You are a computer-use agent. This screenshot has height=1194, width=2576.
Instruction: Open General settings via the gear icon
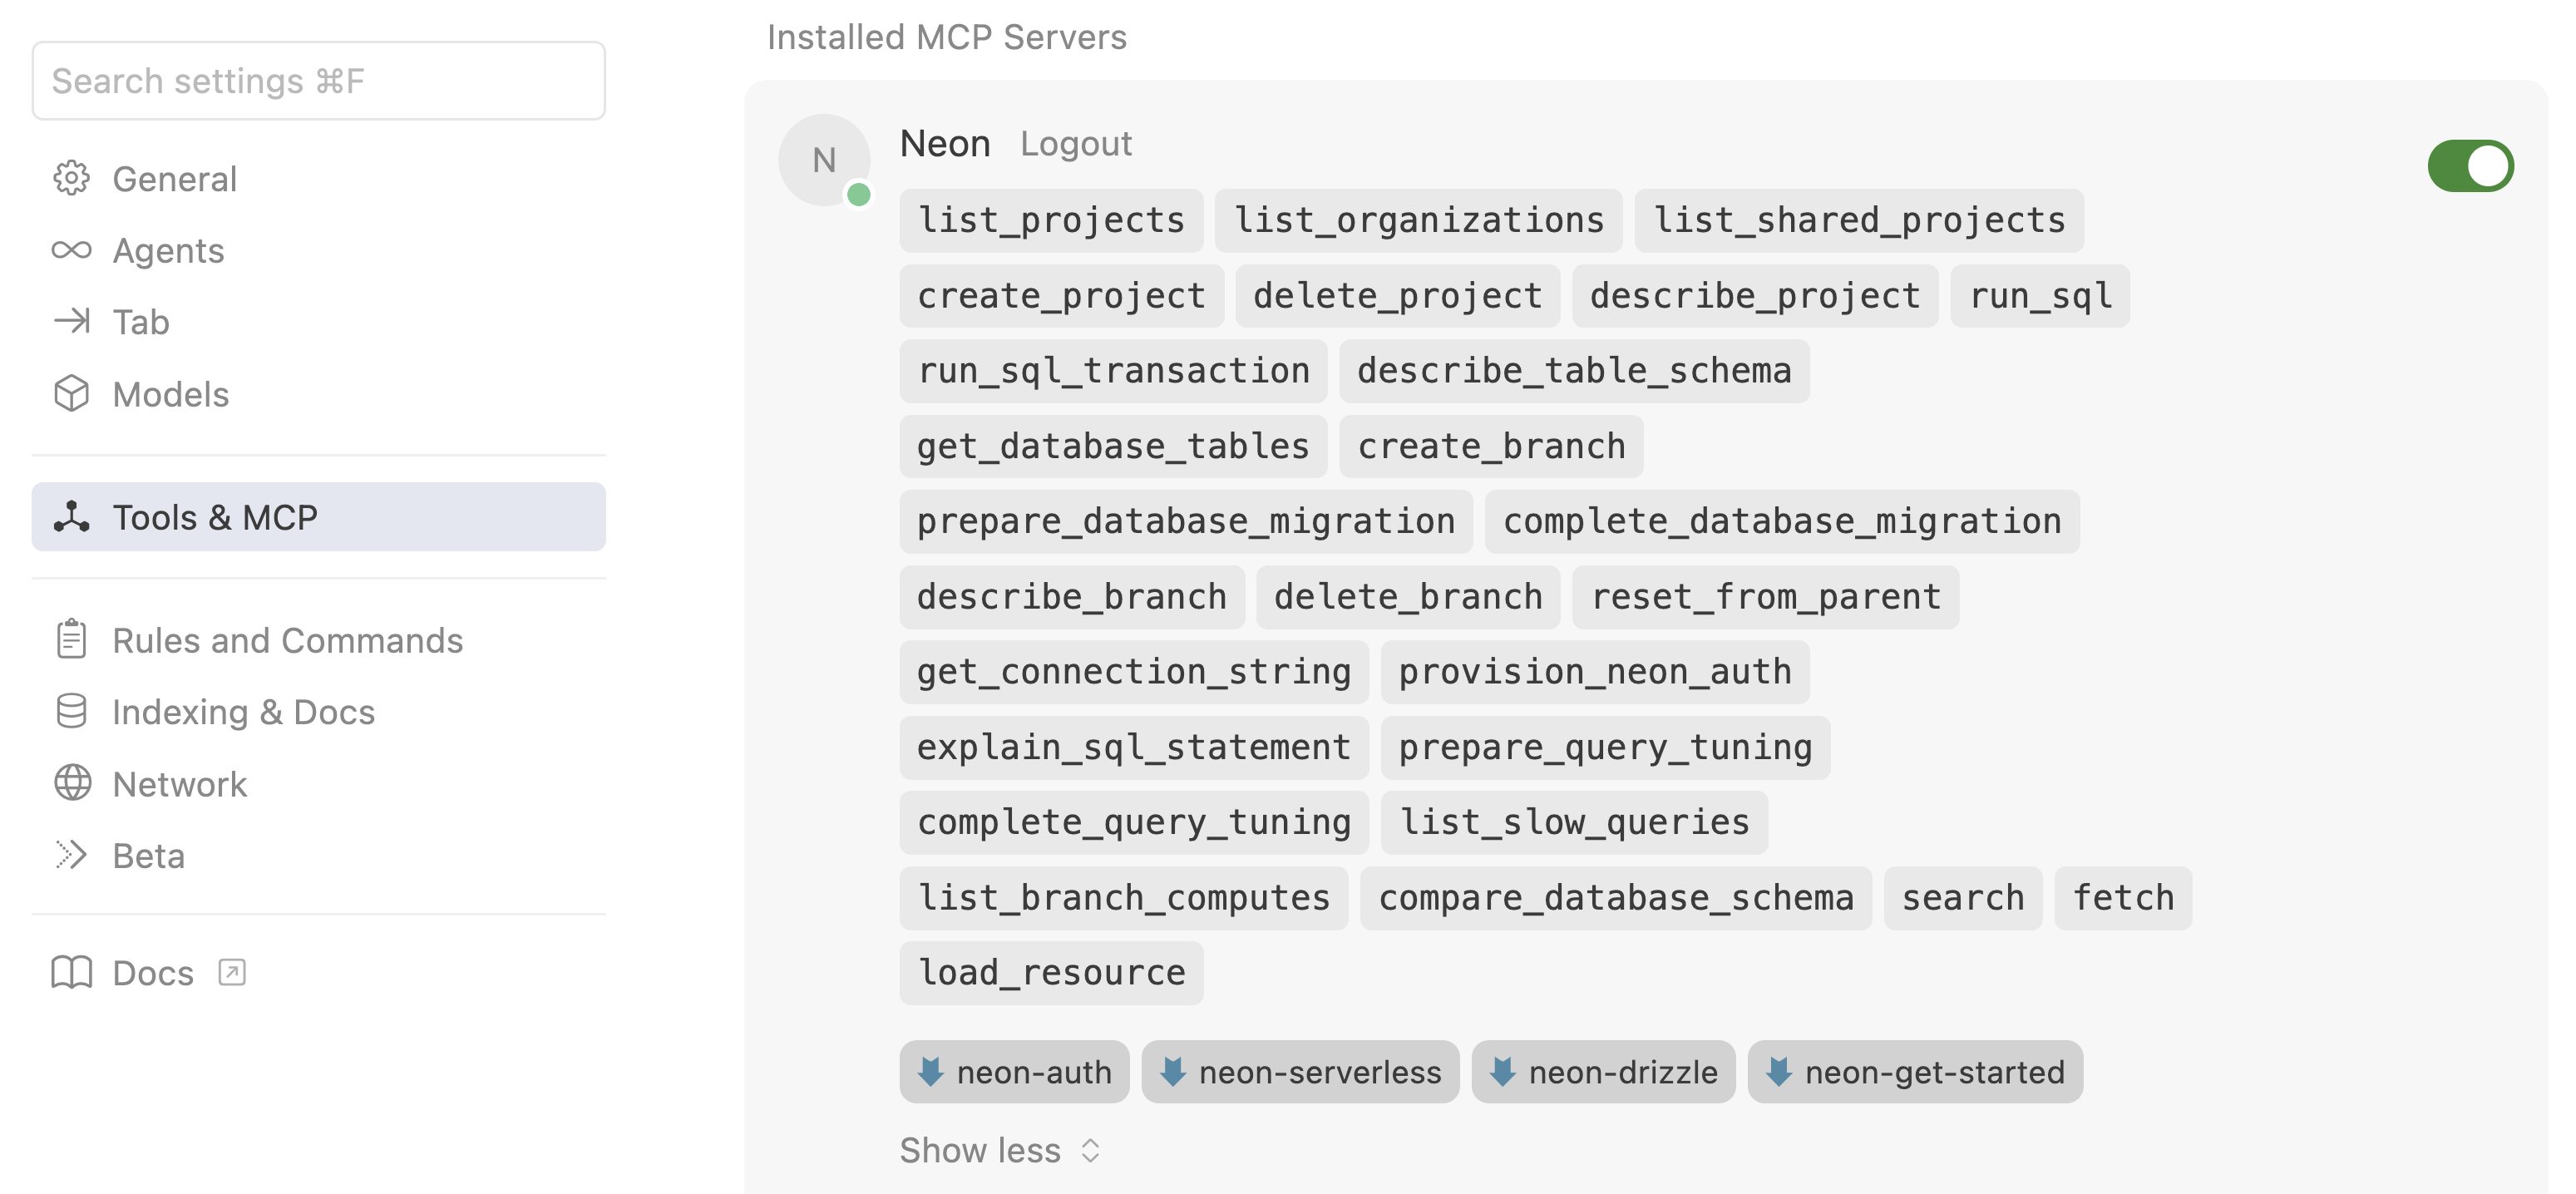click(x=71, y=179)
